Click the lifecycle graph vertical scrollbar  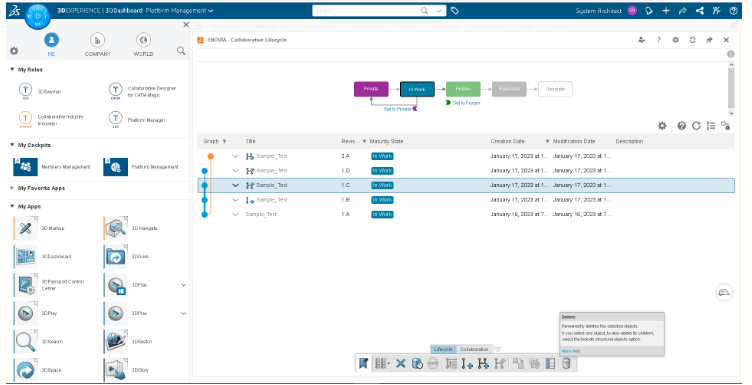click(731, 89)
